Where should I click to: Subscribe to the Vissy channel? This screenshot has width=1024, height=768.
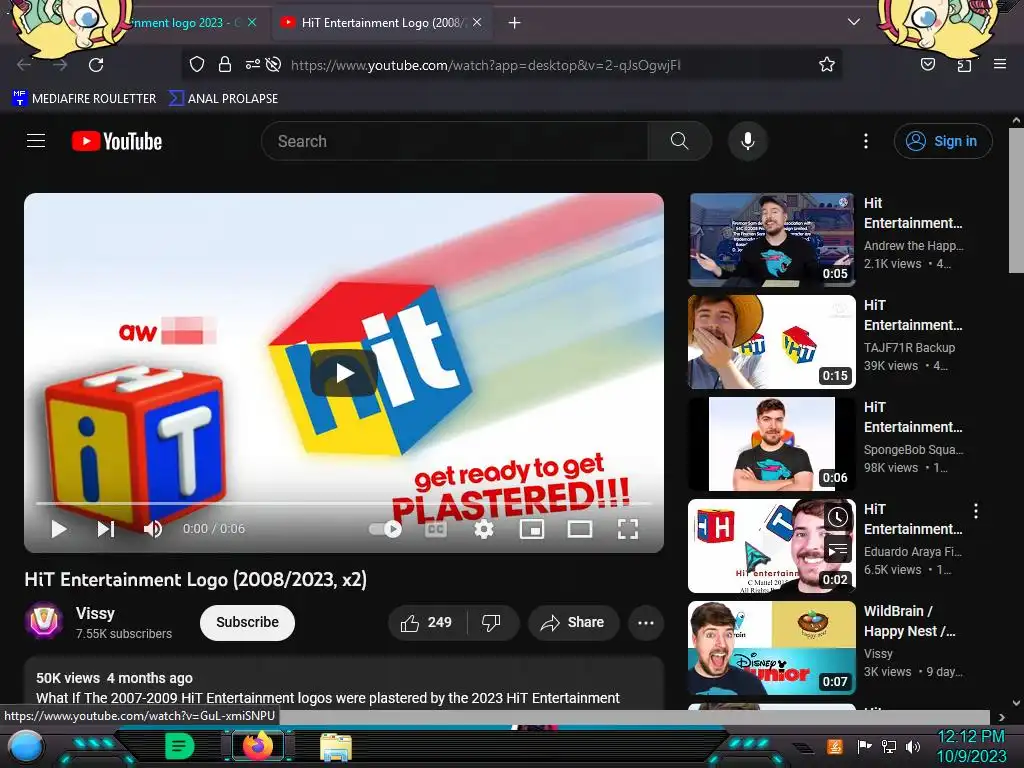pos(248,622)
